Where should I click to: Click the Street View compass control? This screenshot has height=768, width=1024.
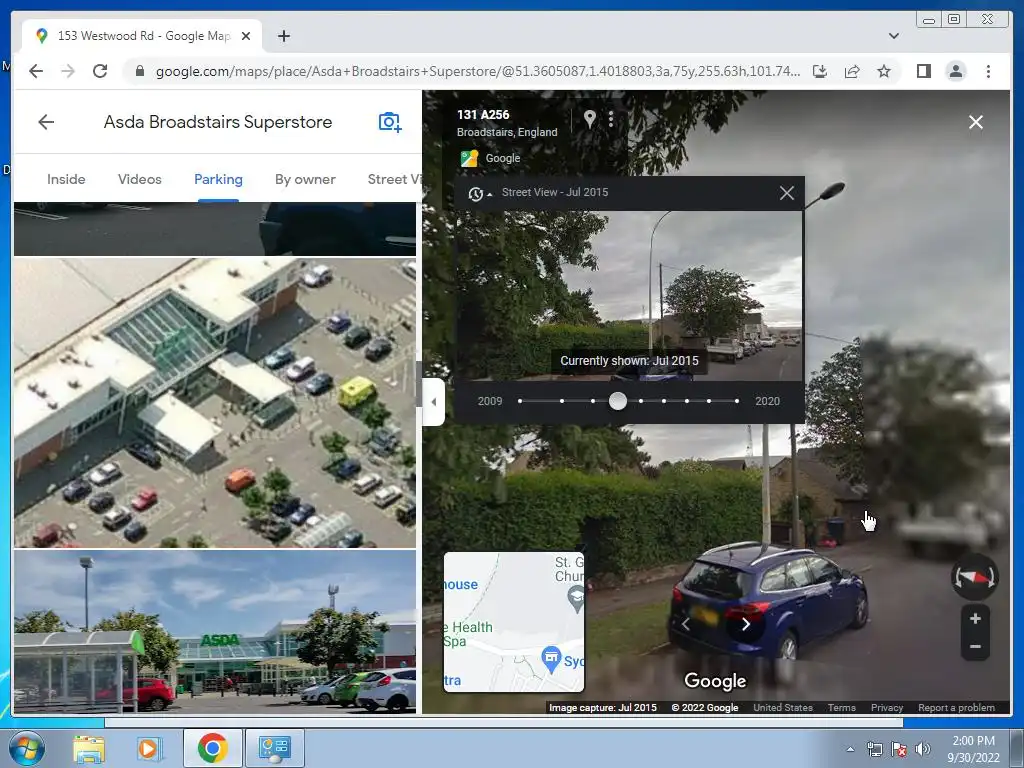tap(974, 577)
